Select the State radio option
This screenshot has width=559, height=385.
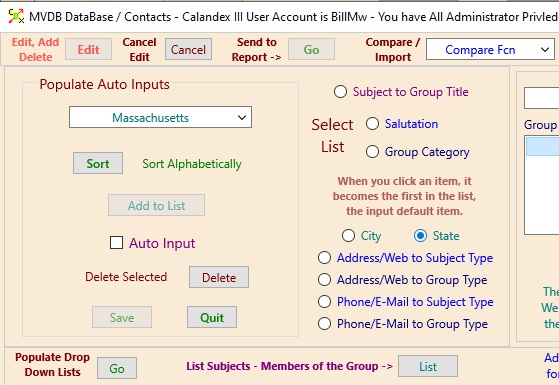tap(420, 236)
